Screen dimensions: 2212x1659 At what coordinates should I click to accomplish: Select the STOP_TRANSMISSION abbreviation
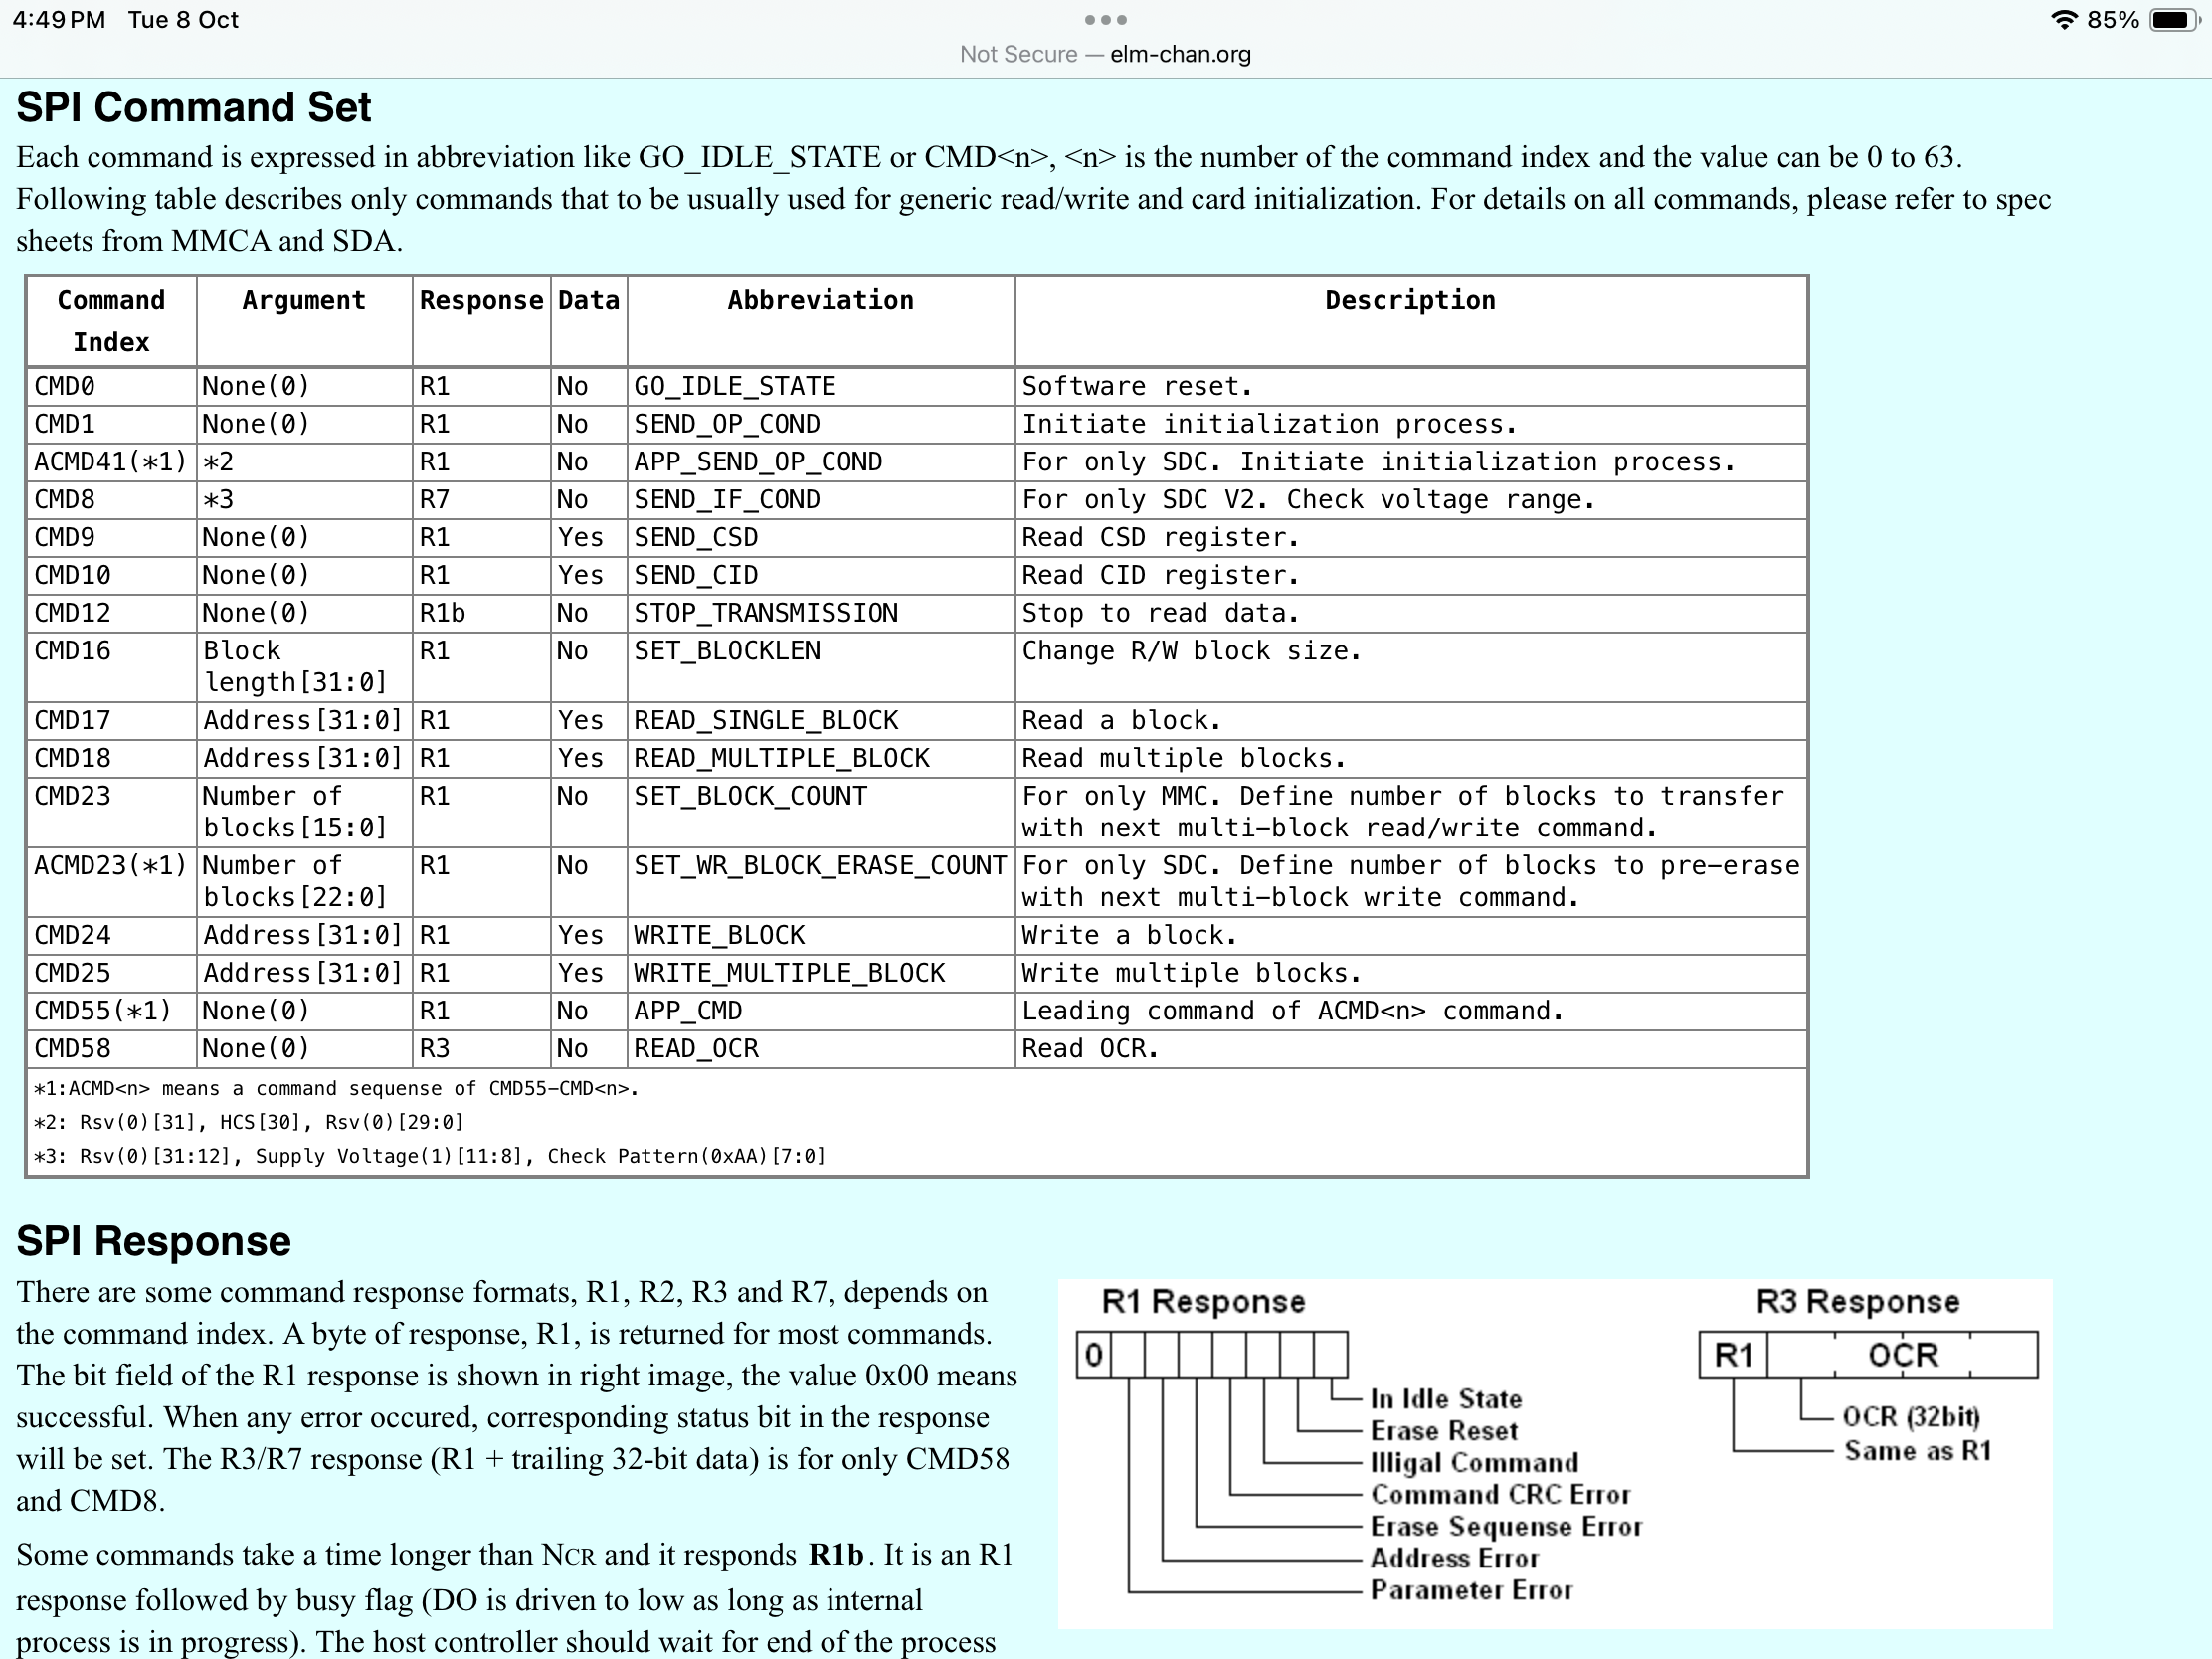(821, 613)
